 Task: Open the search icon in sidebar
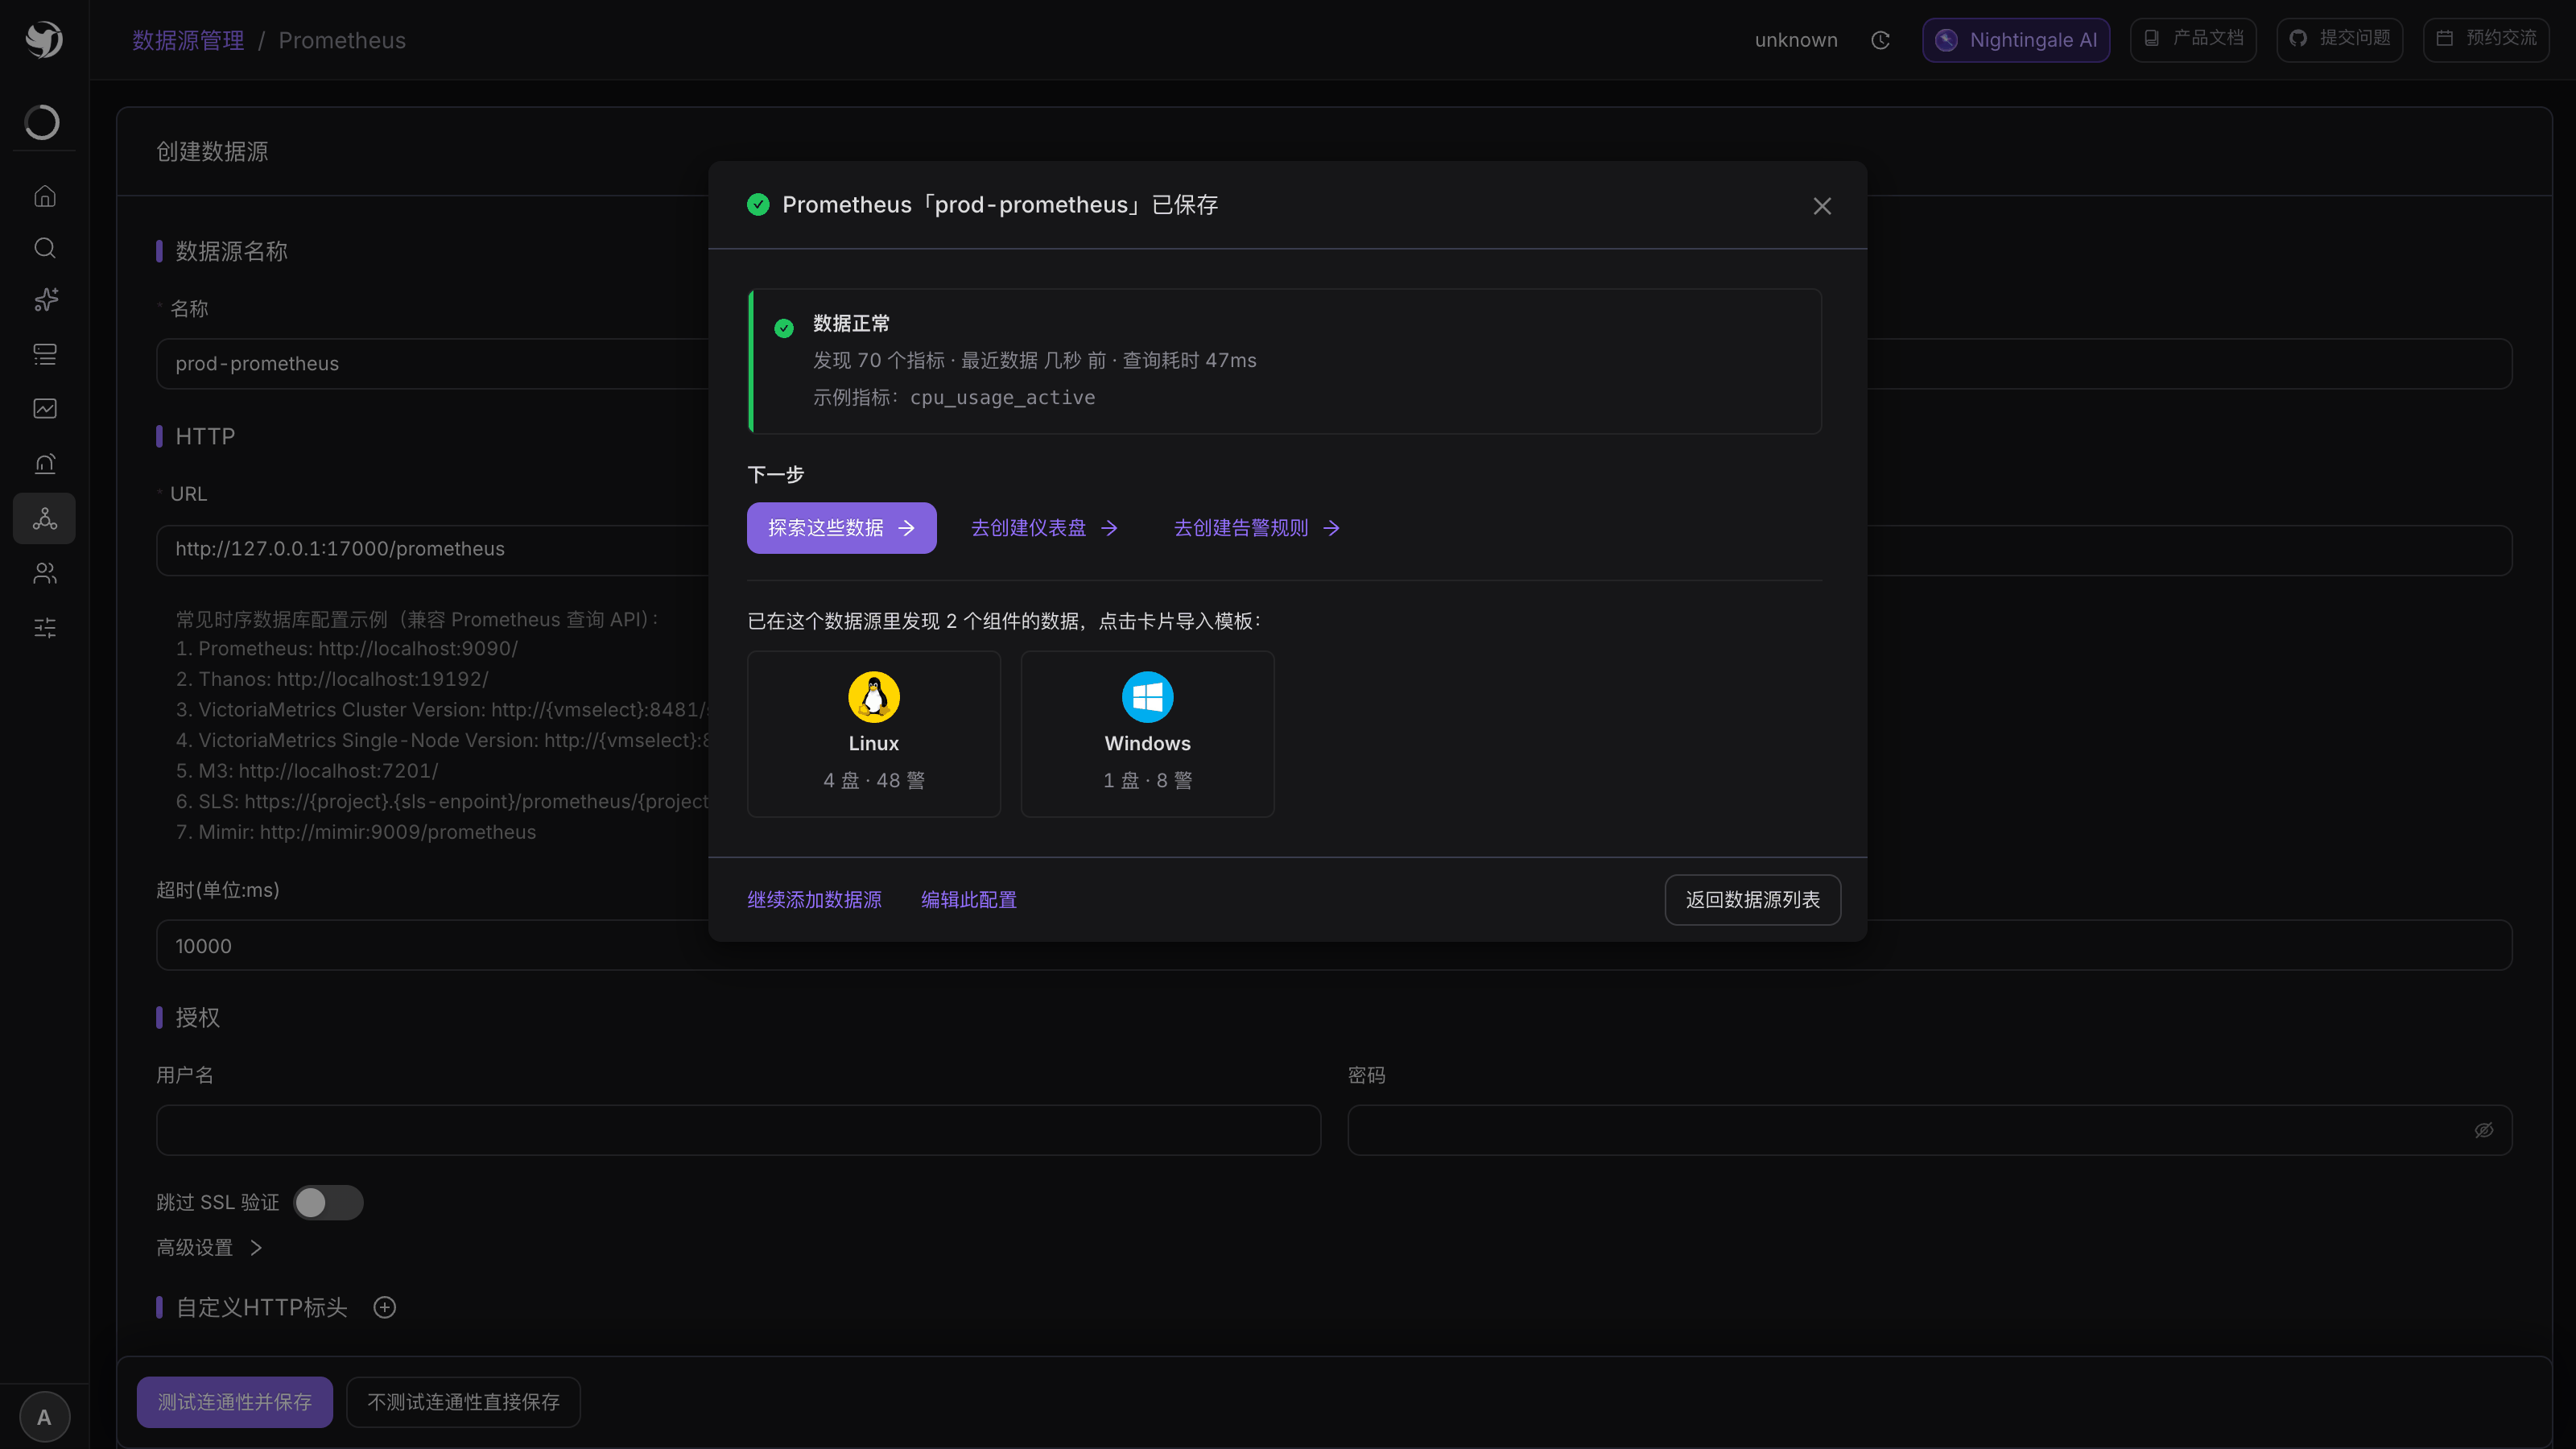[x=45, y=248]
